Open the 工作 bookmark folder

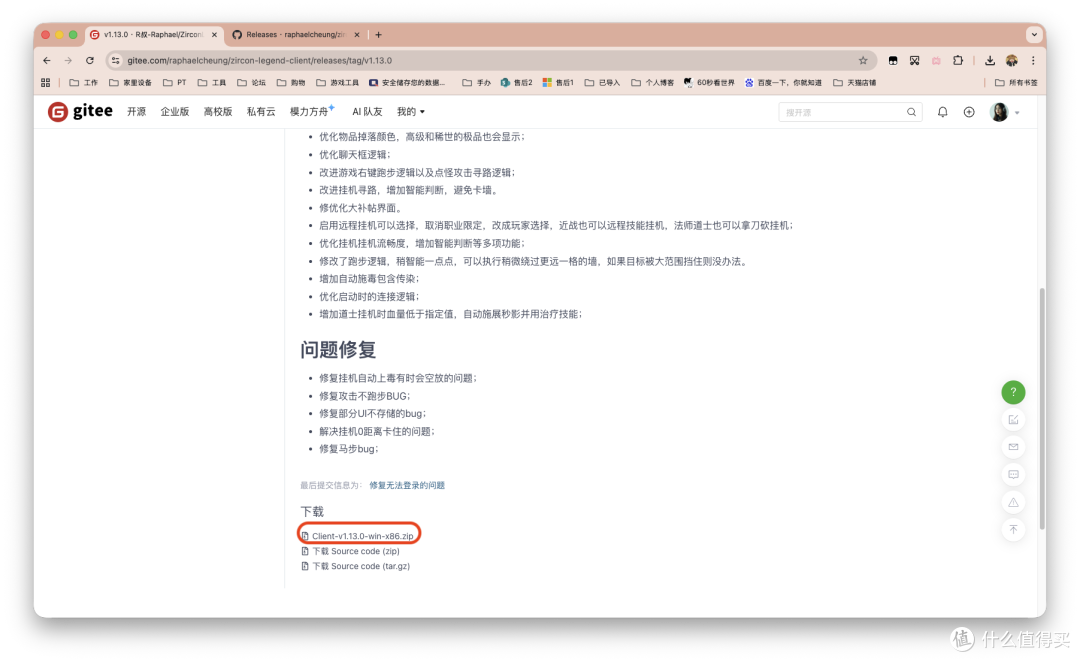84,83
